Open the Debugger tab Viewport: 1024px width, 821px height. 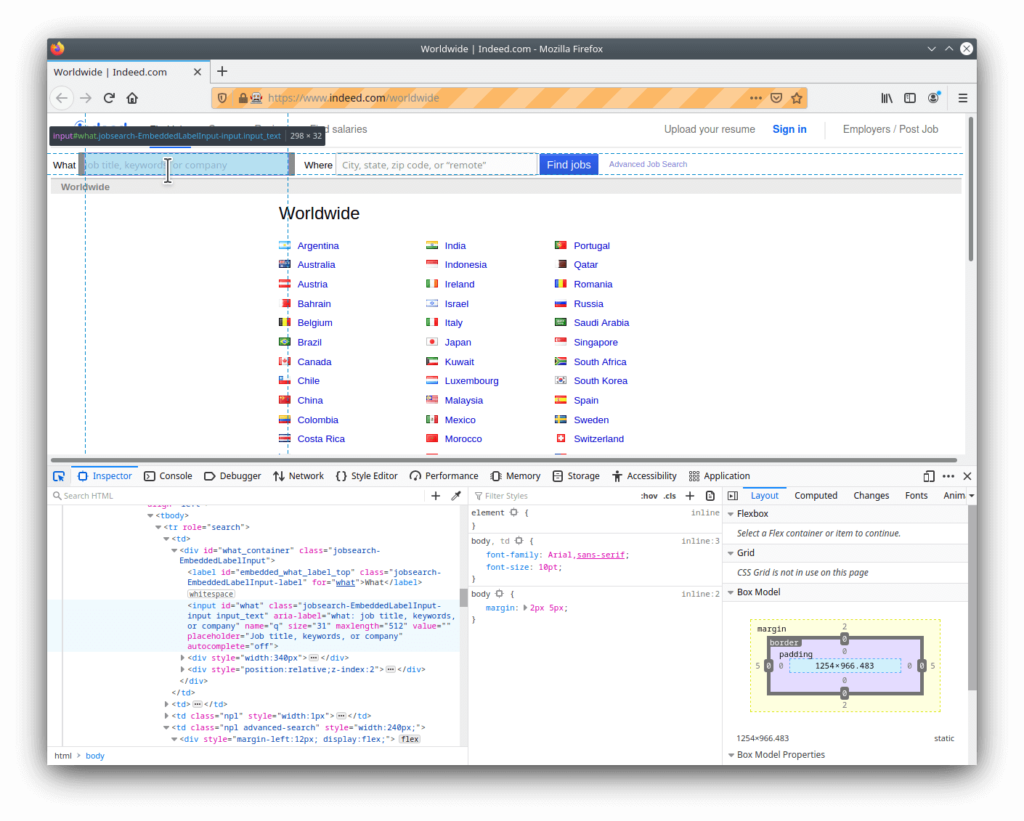tap(232, 476)
